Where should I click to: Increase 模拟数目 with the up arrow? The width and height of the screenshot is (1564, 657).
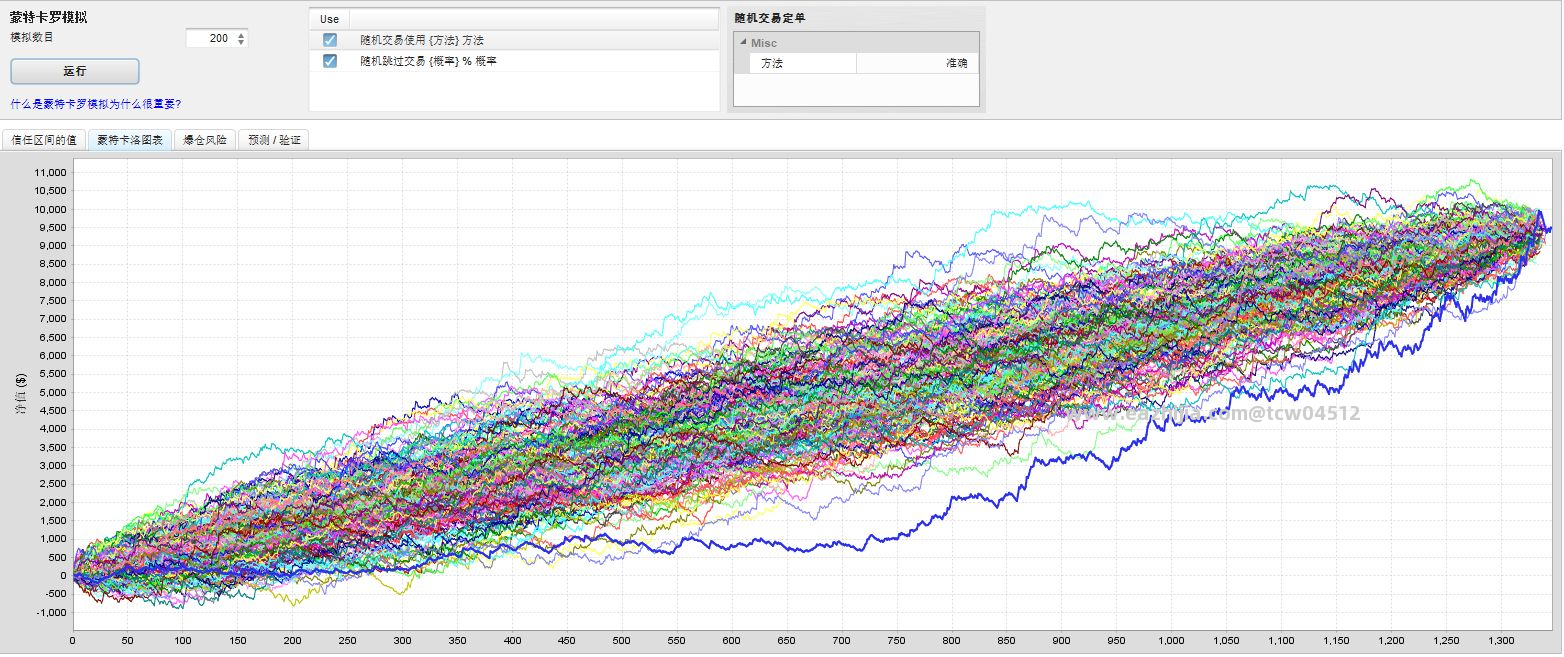coord(241,35)
